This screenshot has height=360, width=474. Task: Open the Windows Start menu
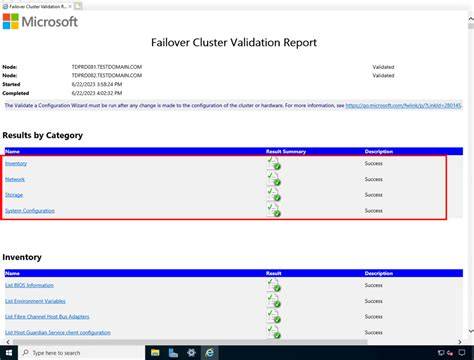coord(9,353)
